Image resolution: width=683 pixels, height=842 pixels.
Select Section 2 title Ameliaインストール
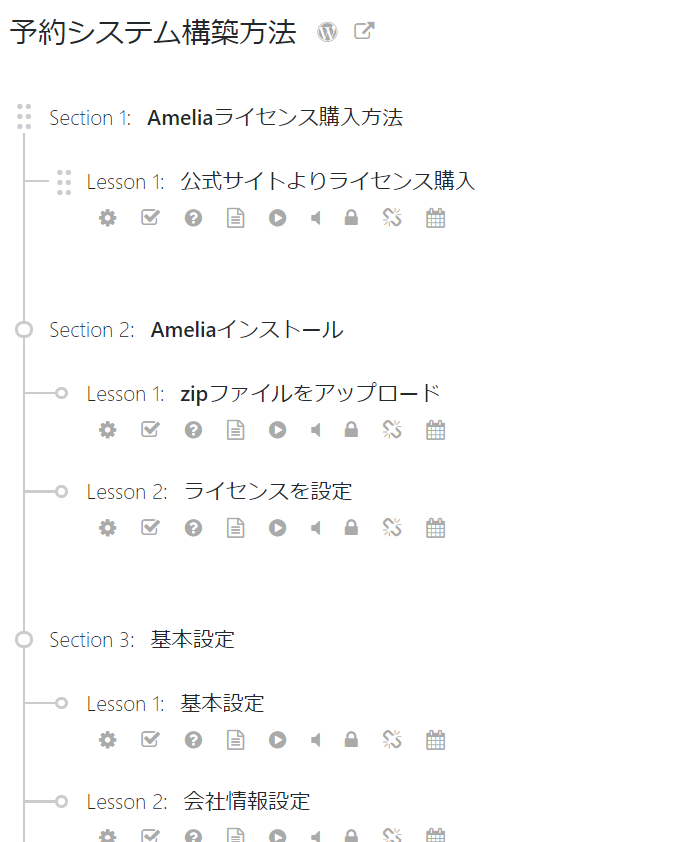(247, 330)
